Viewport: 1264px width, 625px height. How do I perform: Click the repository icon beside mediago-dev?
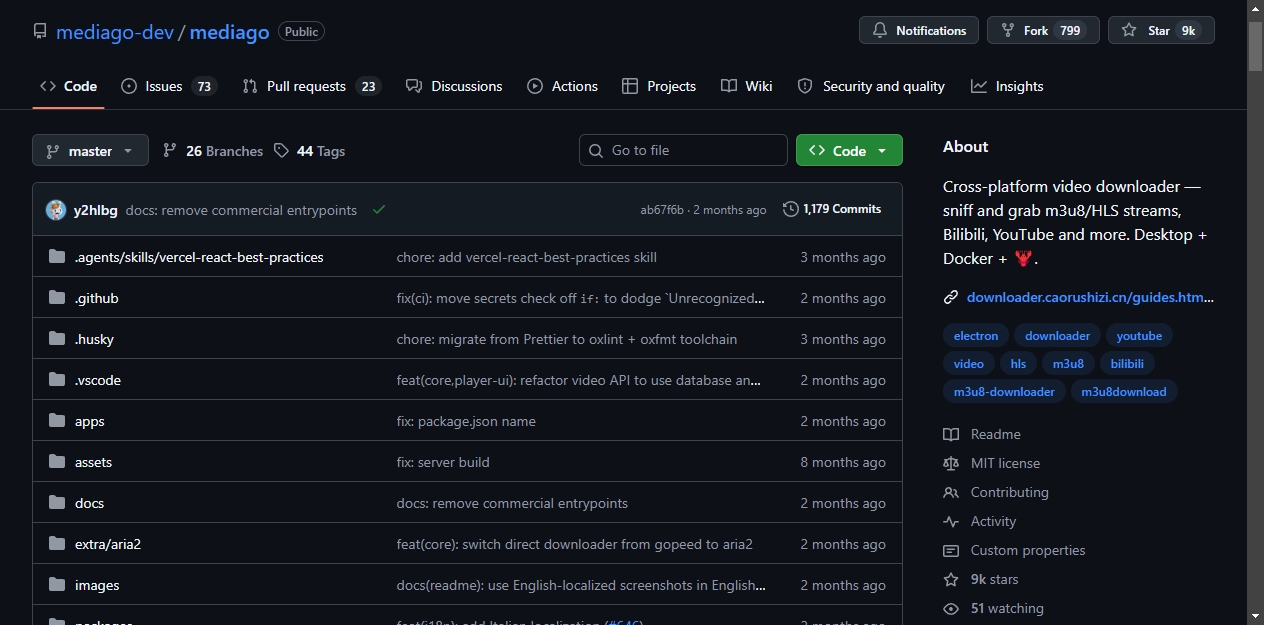click(x=40, y=31)
